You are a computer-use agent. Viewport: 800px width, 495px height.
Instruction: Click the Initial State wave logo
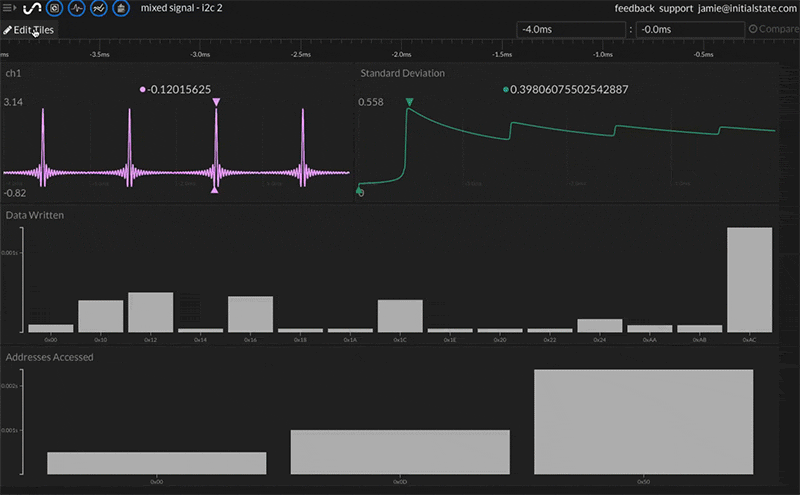pos(30,9)
